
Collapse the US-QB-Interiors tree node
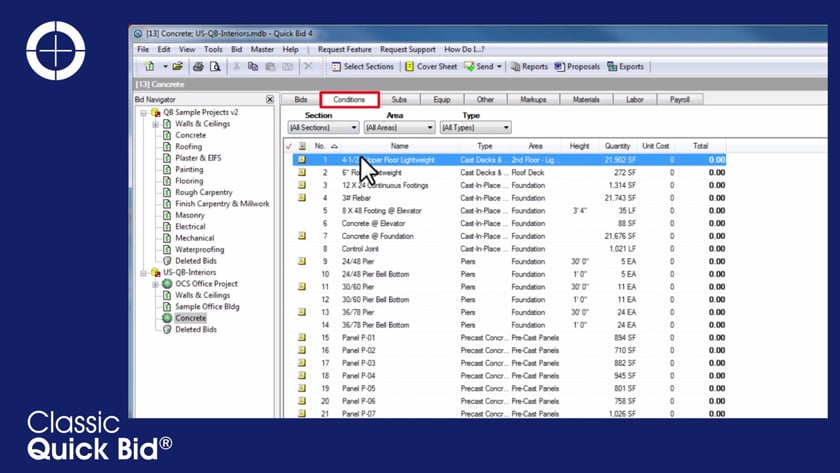click(144, 273)
